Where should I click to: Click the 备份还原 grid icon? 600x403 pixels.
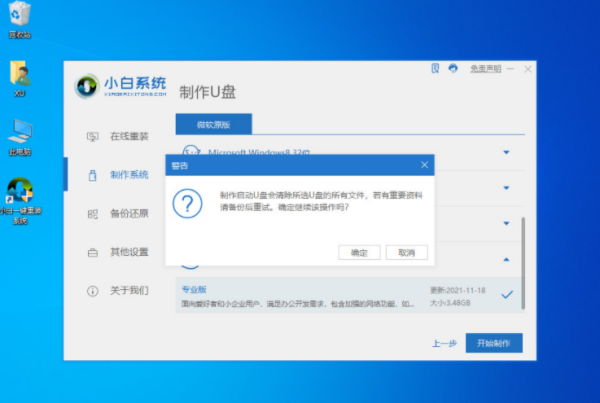pyautogui.click(x=93, y=214)
